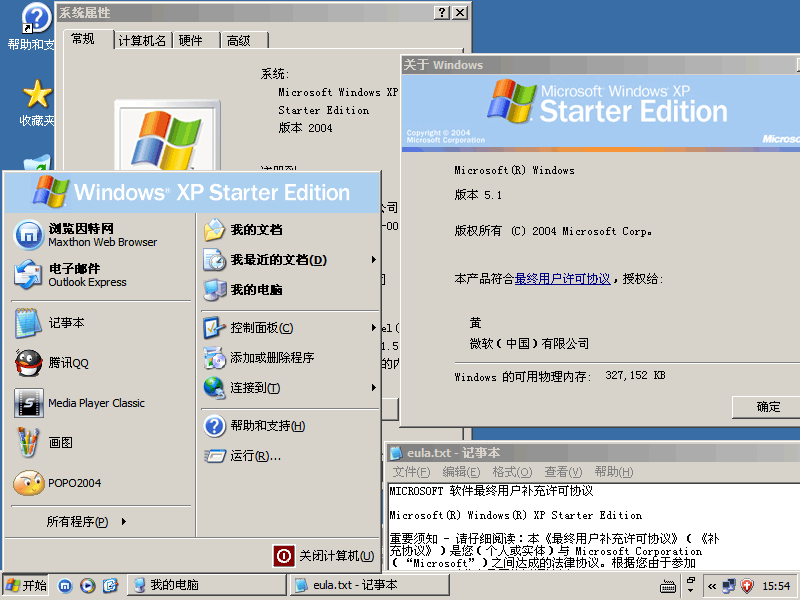Viewport: 800px width, 600px height.
Task: Open 编辑 menu in Notepad
Action: point(461,472)
